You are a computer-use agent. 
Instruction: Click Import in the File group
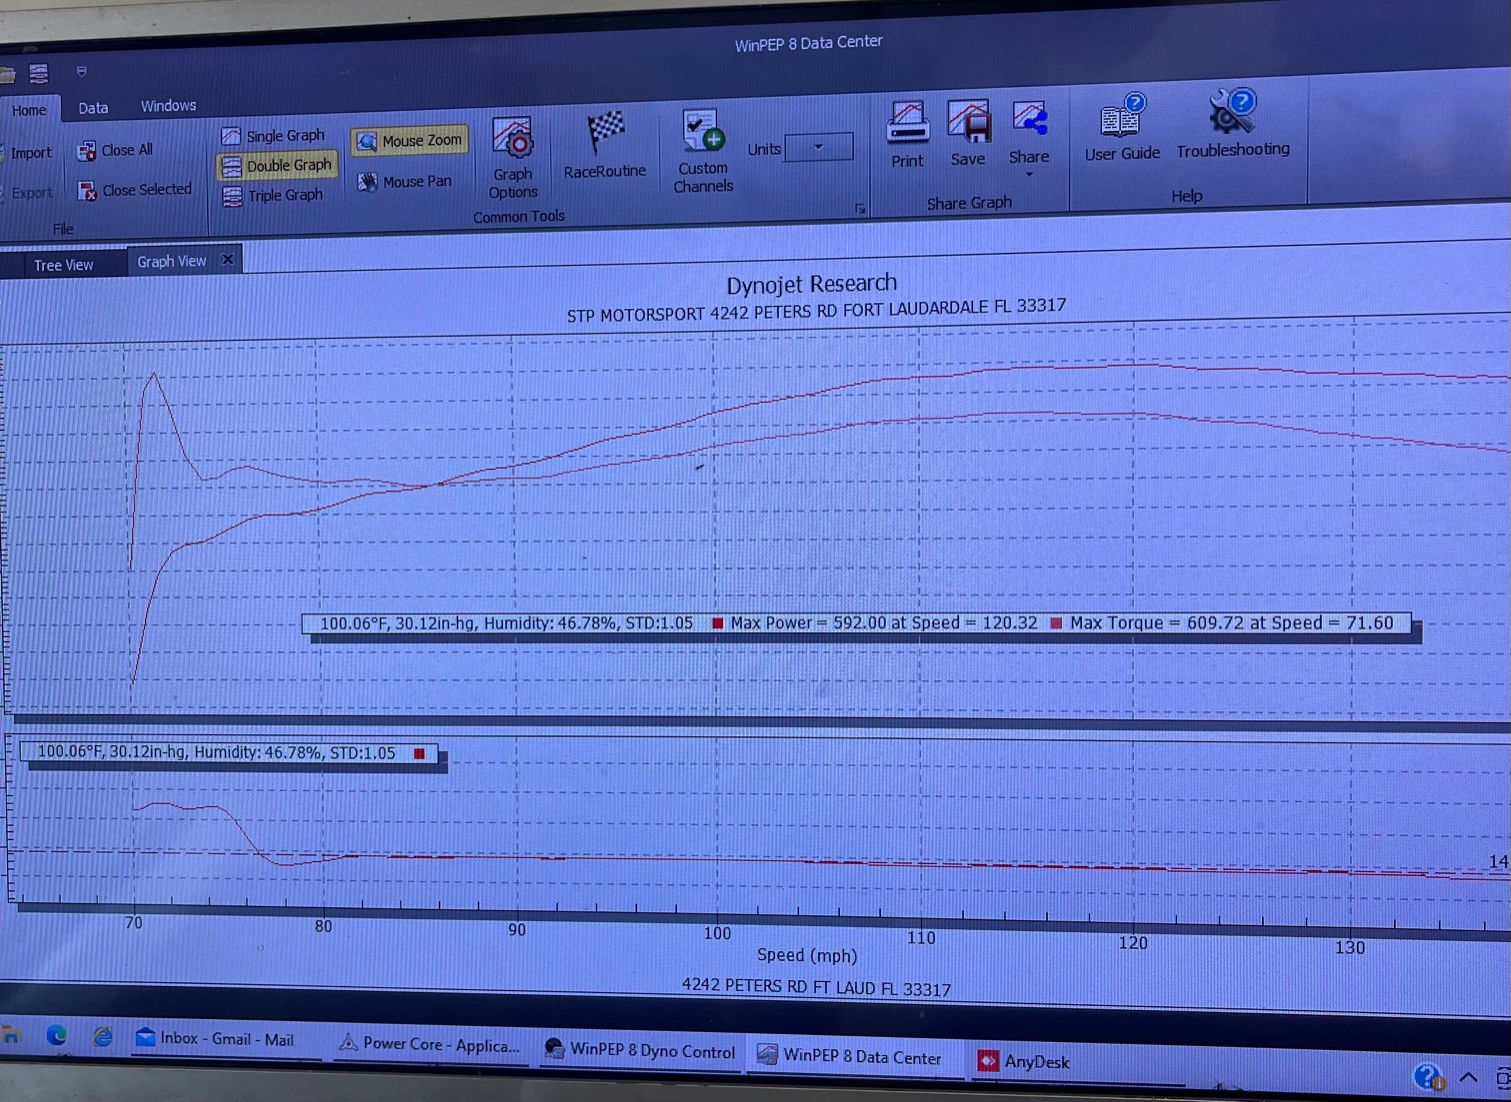pos(30,153)
